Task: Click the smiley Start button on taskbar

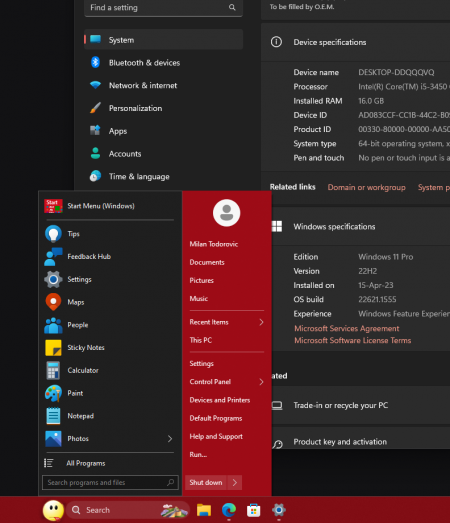Action: click(x=53, y=510)
